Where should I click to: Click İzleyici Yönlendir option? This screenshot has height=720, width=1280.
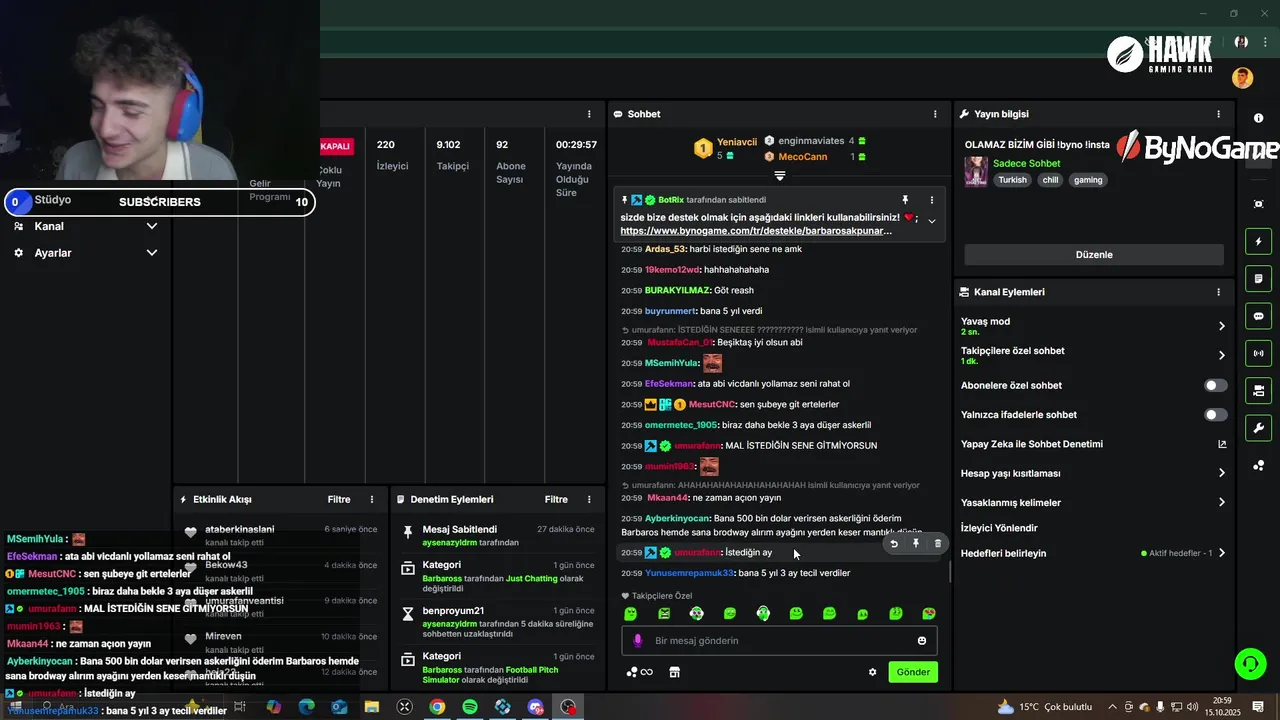pos(999,528)
